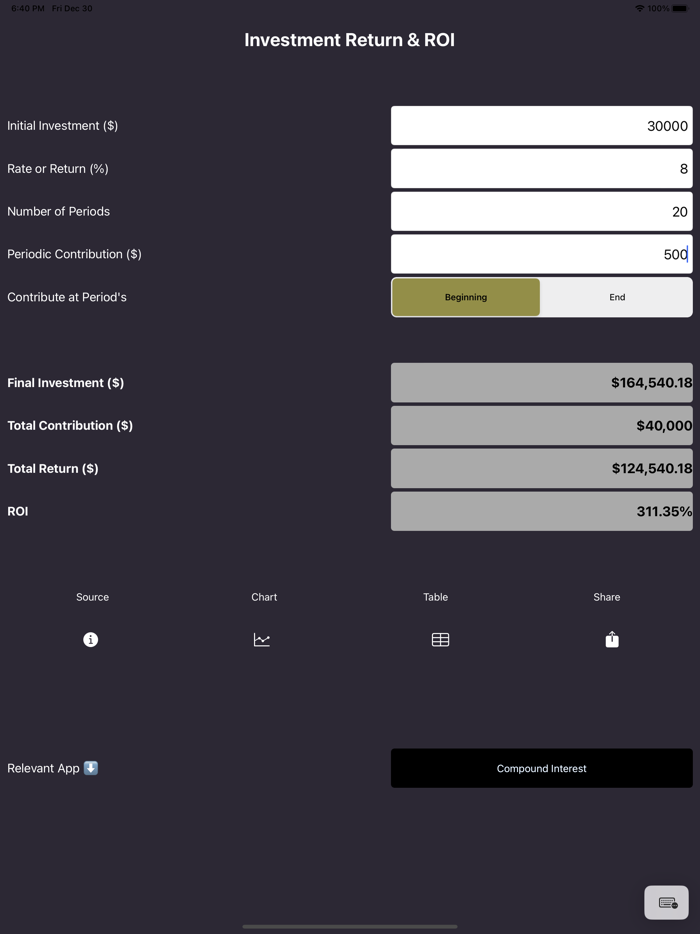Edit the Number of Periods field
Screen dimensions: 700x934
(541, 211)
